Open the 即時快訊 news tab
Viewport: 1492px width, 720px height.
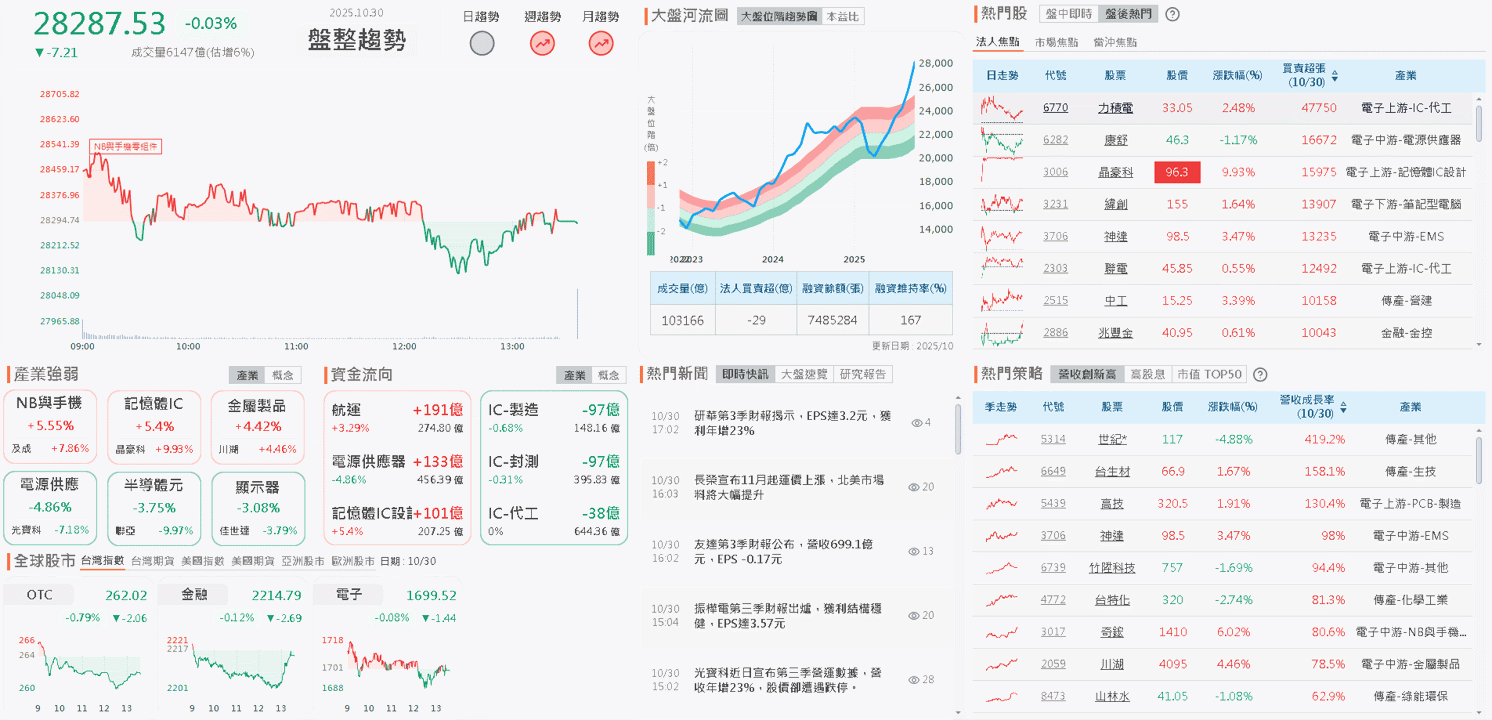(x=746, y=374)
